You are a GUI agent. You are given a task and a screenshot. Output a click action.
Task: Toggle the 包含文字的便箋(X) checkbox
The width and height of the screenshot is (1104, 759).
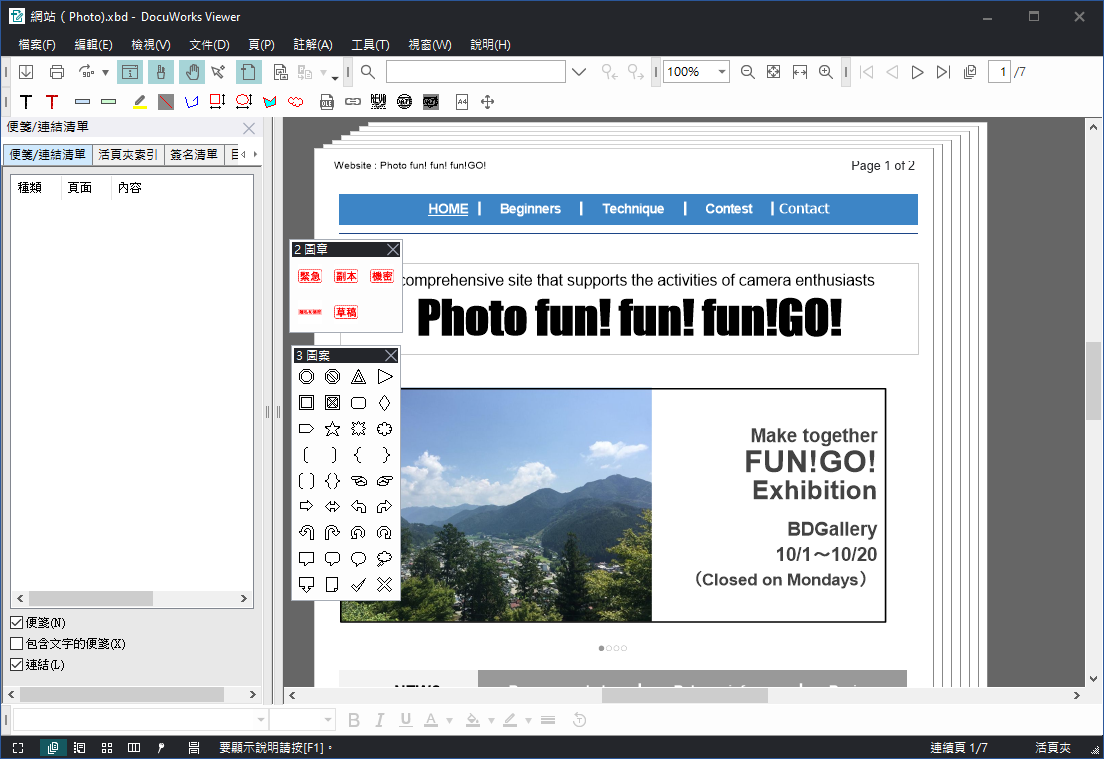(x=17, y=644)
